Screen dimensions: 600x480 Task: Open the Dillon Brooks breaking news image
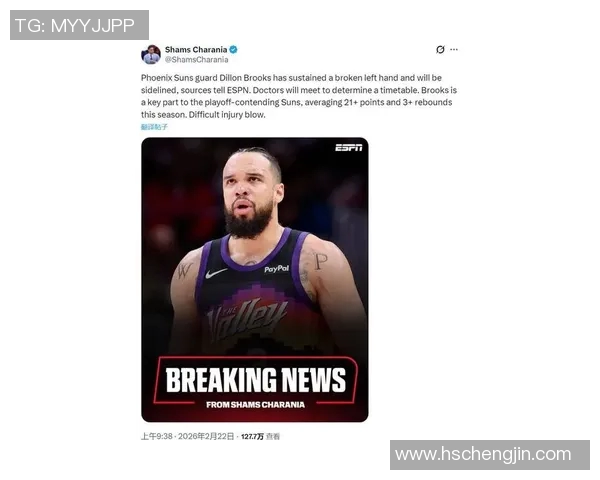pos(254,279)
